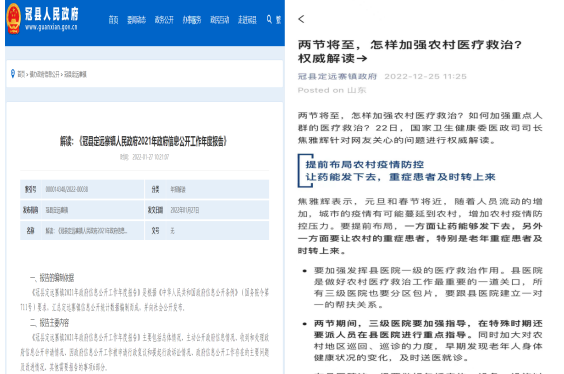Viewport: 564px width, 374px height.
Task: Open 走进冠县 navigation item
Action: coord(247,20)
